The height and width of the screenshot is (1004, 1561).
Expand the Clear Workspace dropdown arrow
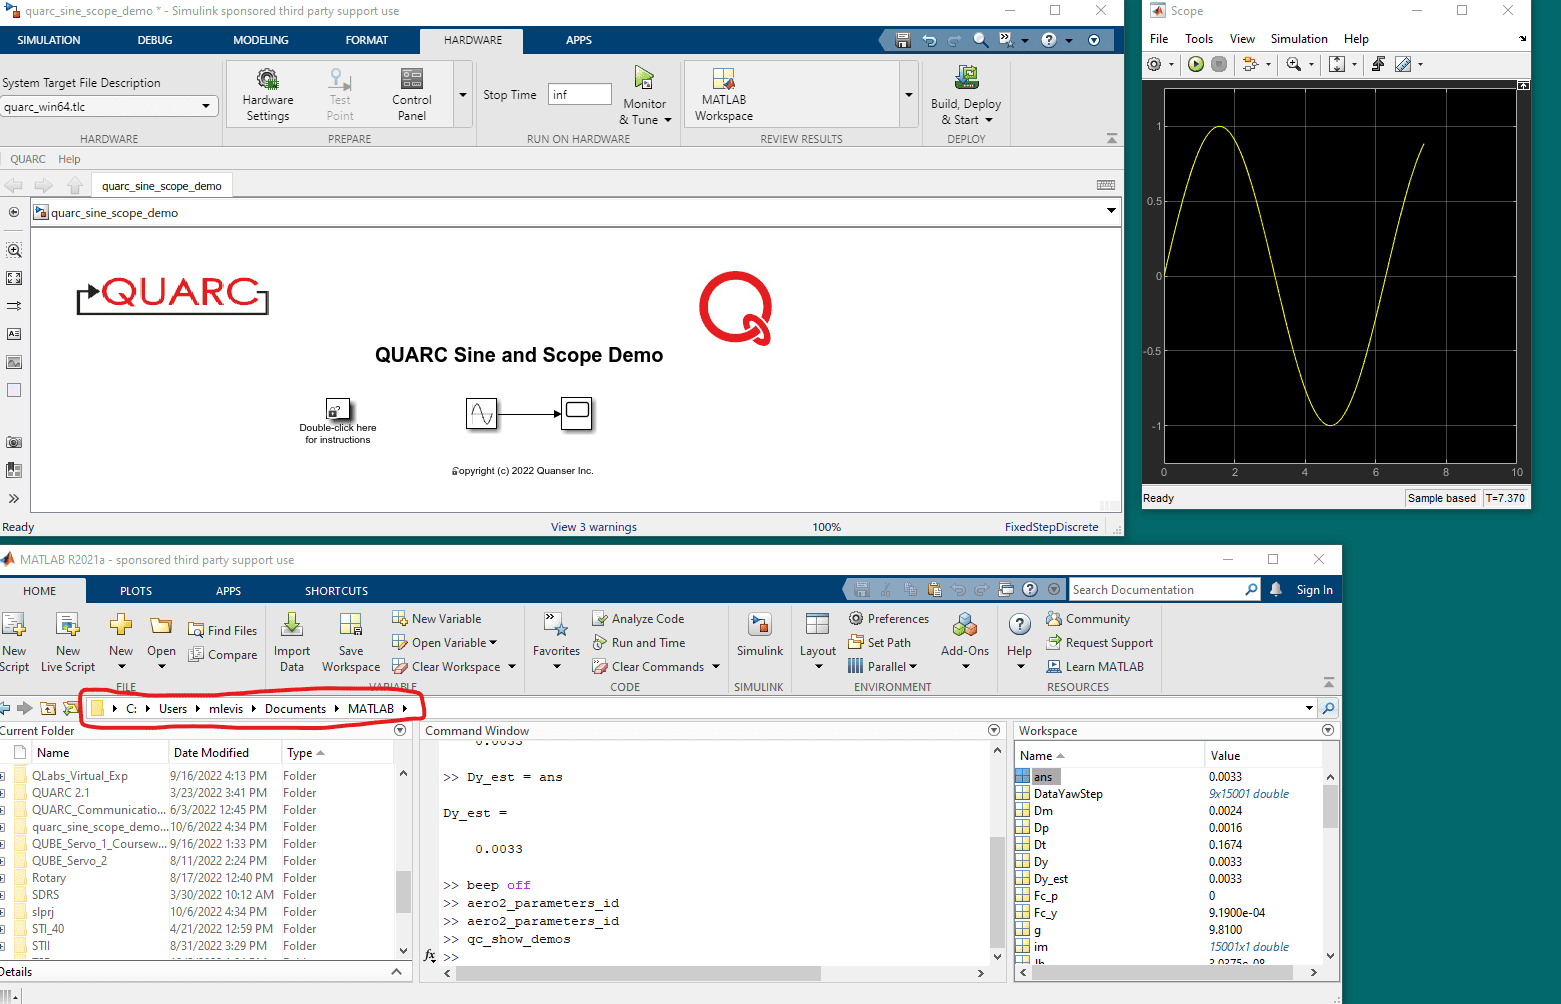512,667
